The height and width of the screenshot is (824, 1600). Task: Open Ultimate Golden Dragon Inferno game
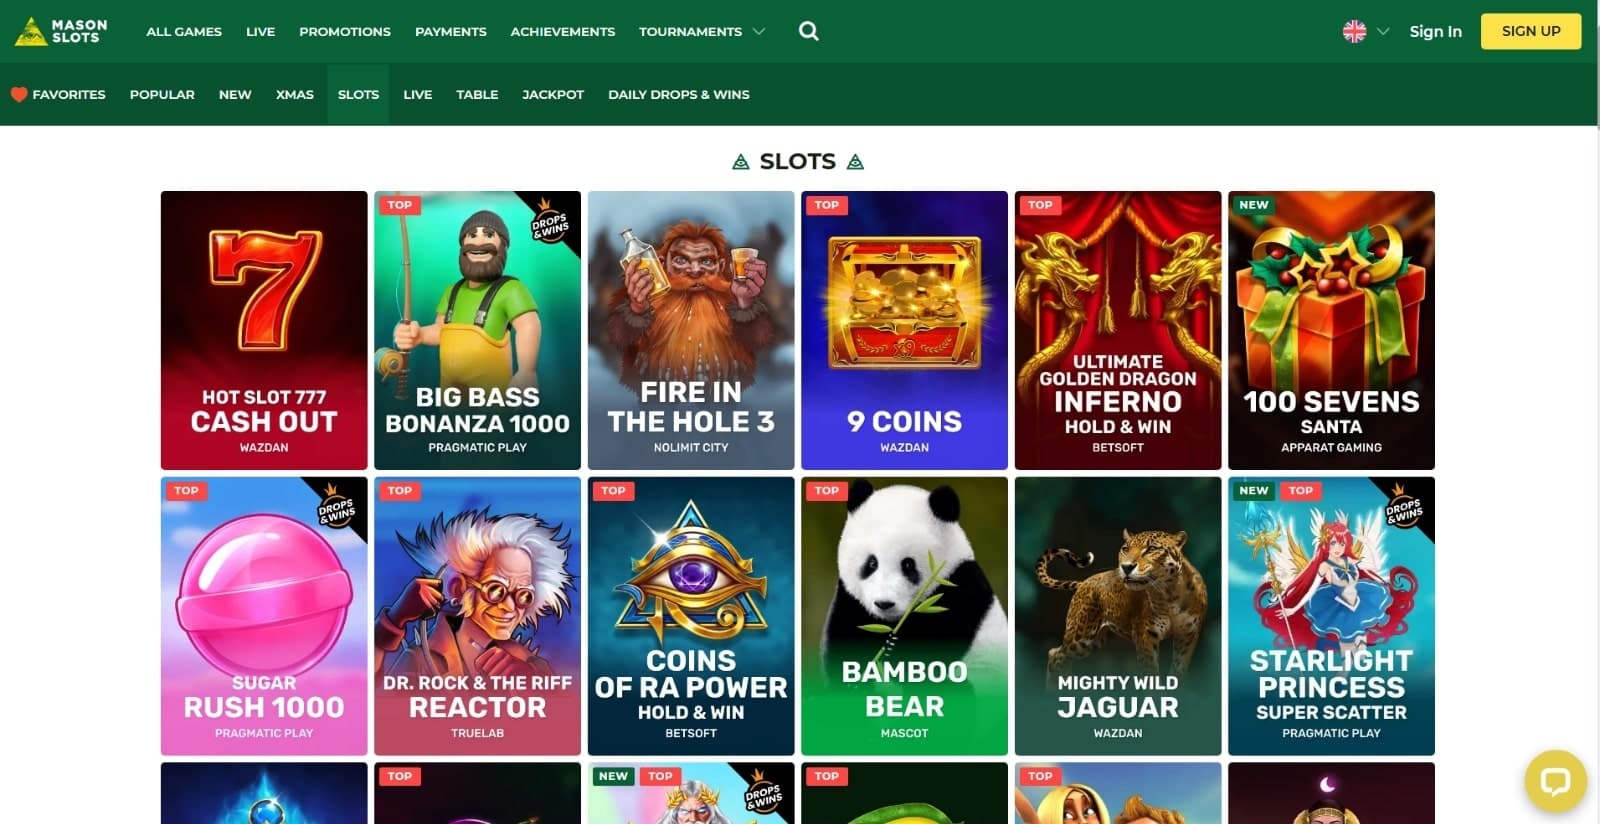click(x=1118, y=330)
